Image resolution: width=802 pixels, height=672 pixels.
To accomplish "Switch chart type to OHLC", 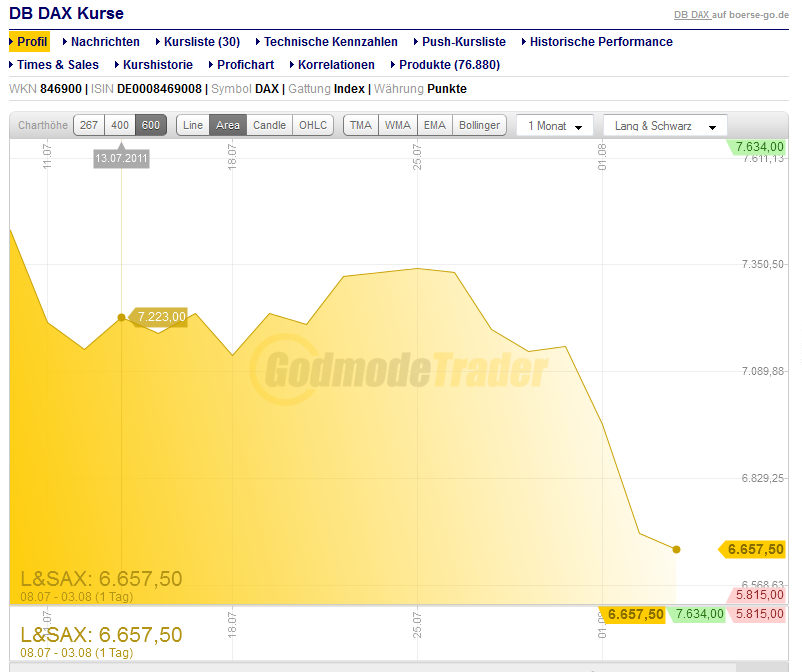I will click(313, 125).
